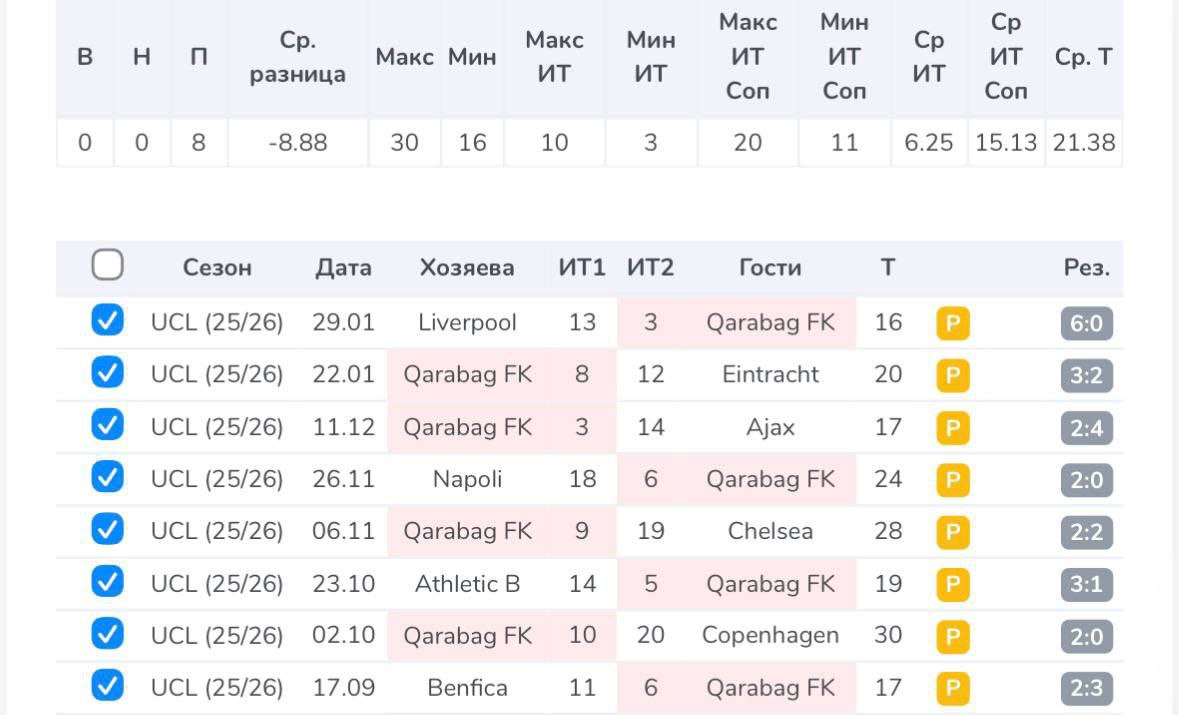Click the 2:4 result badge

click(1086, 428)
